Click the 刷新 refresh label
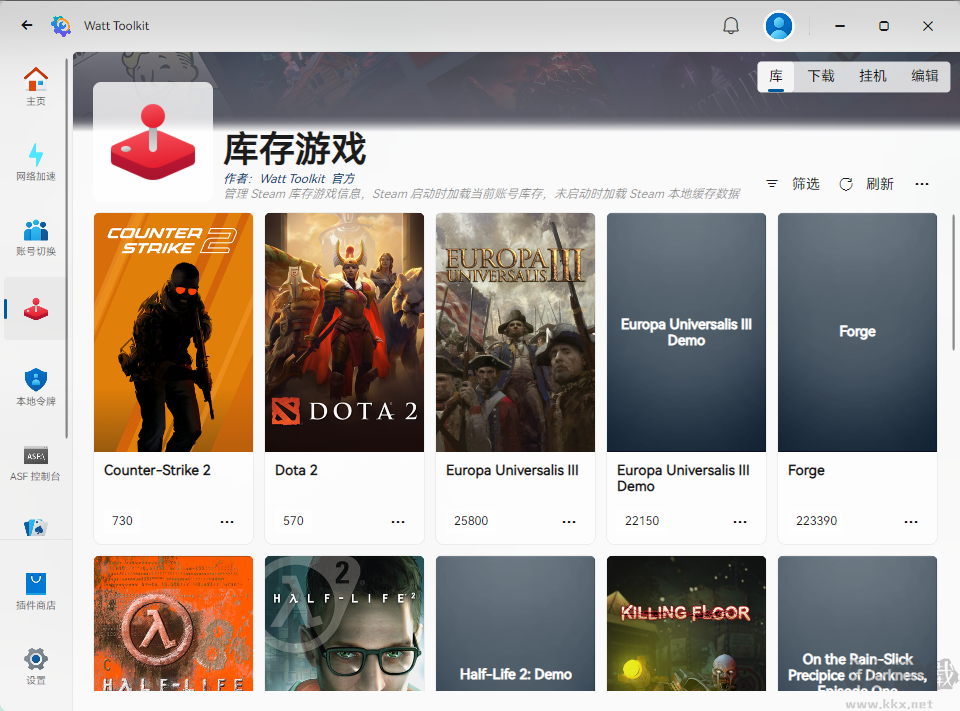This screenshot has height=711, width=960. point(880,184)
